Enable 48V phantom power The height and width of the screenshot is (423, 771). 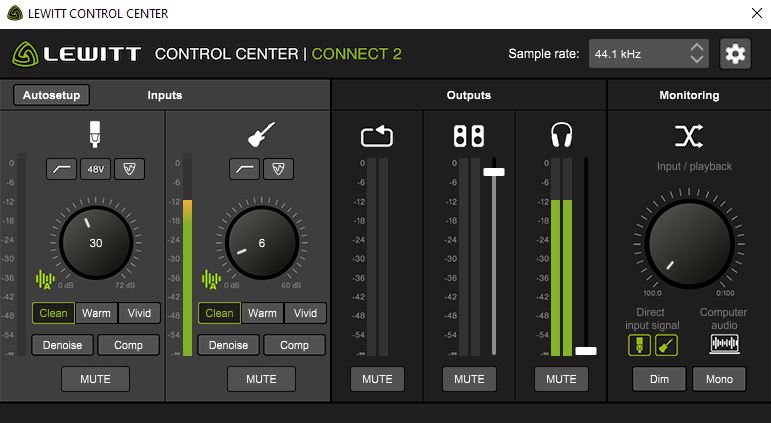95,169
